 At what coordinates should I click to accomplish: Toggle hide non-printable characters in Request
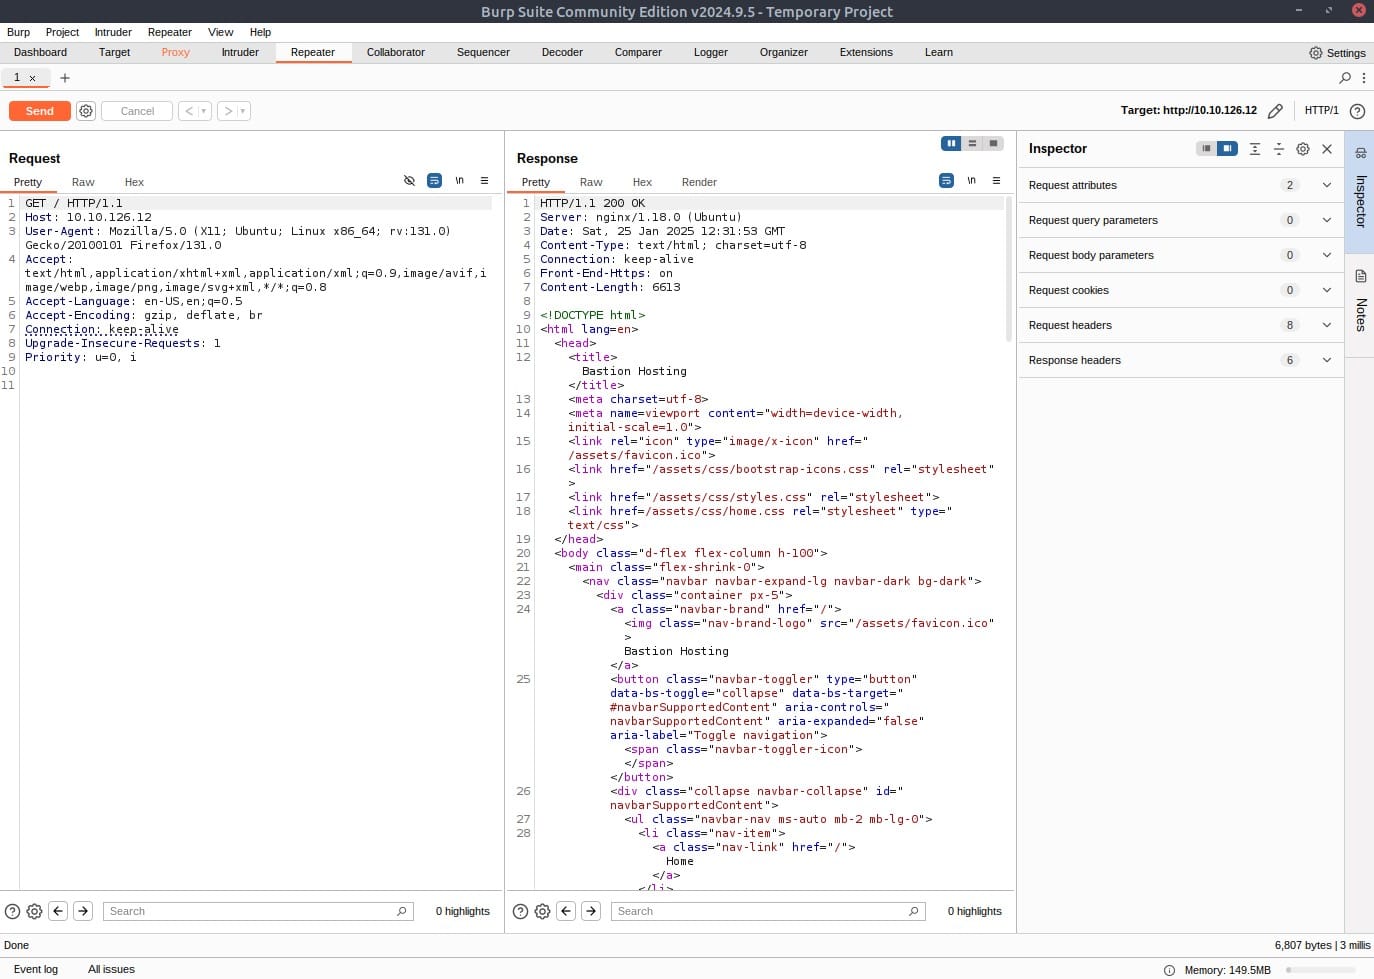click(x=459, y=181)
